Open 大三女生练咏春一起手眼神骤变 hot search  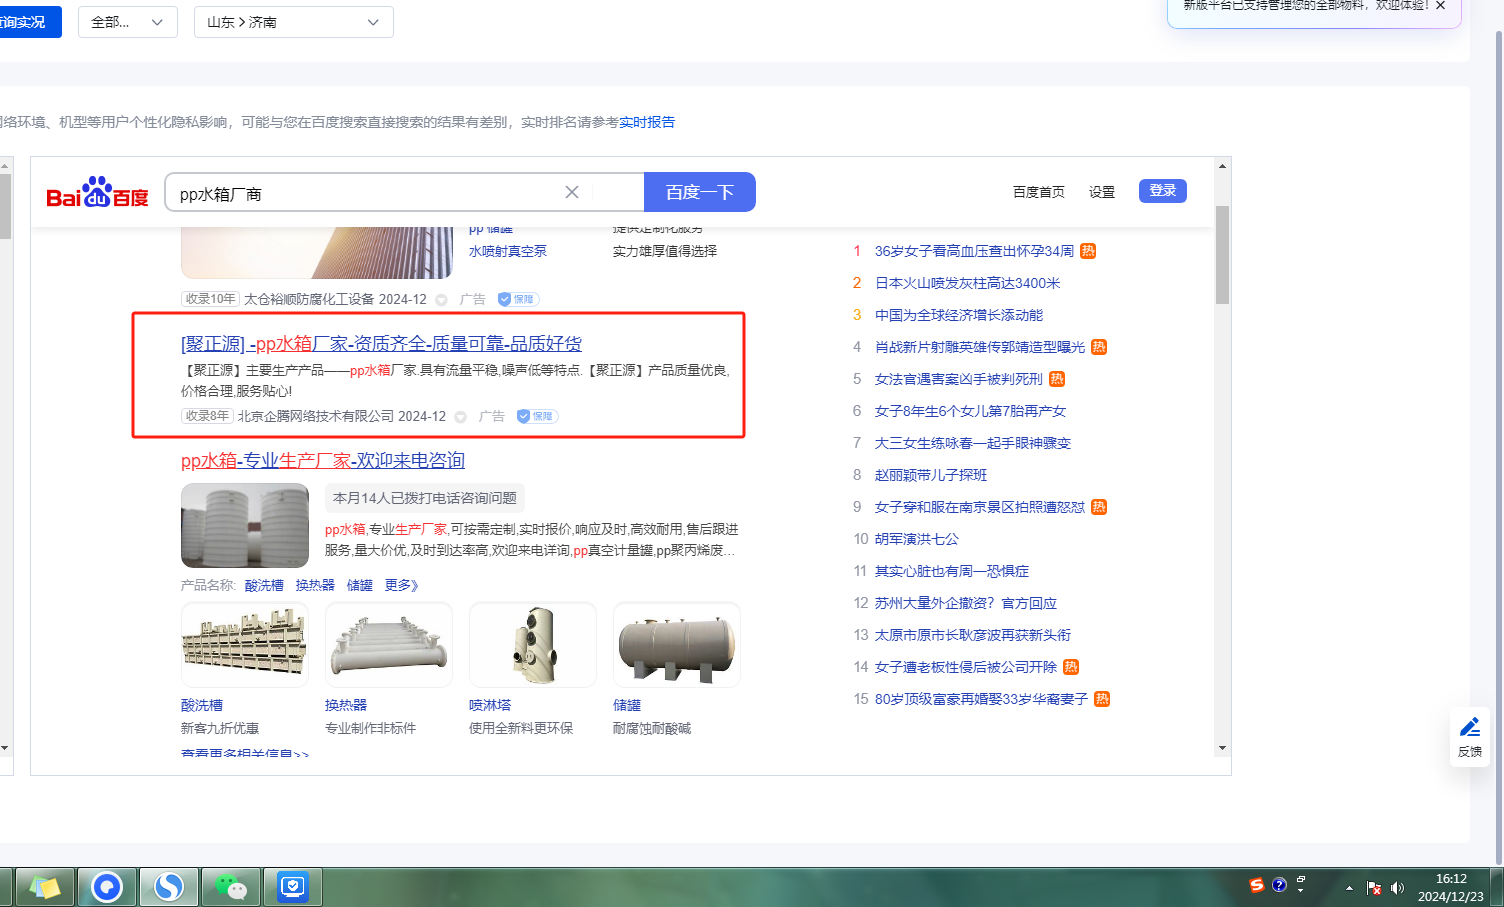973,443
